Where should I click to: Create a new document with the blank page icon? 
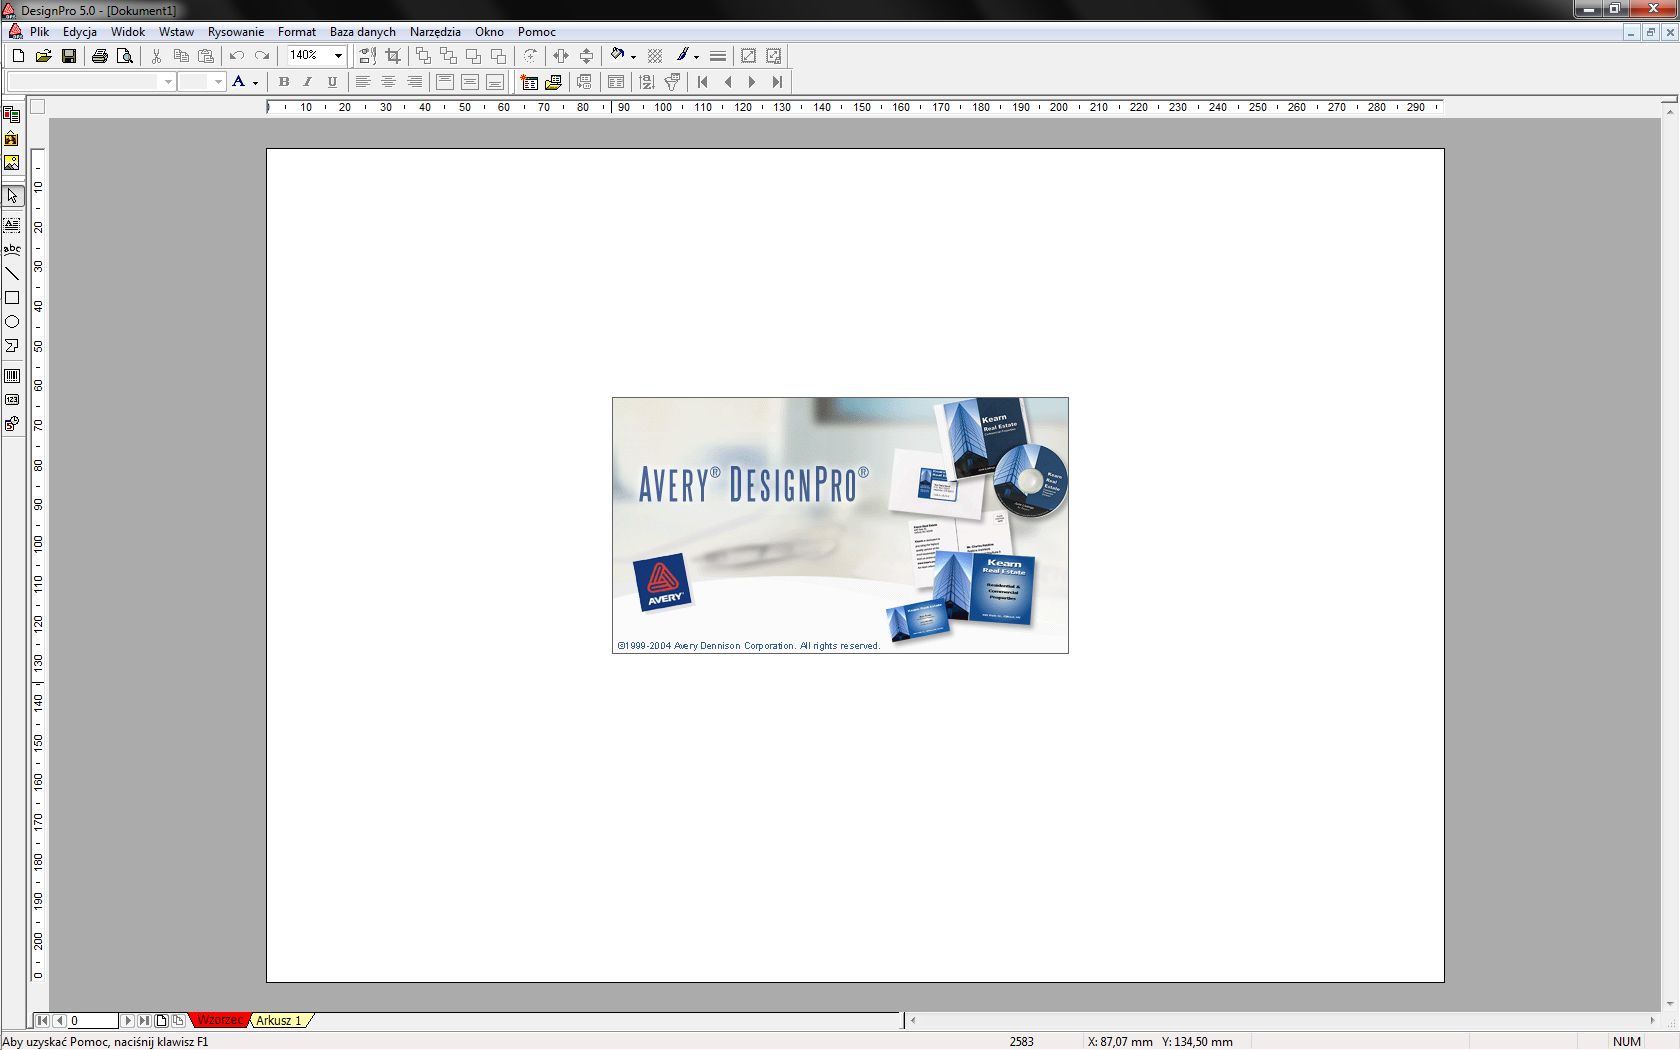click(x=18, y=56)
